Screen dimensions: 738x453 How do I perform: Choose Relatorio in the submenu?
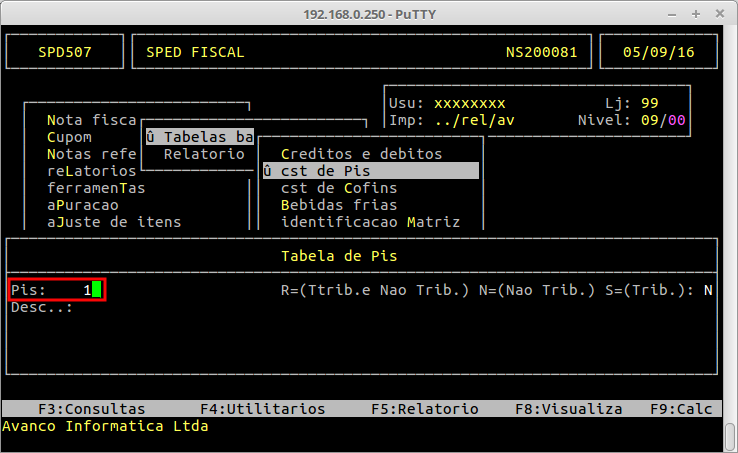point(204,154)
